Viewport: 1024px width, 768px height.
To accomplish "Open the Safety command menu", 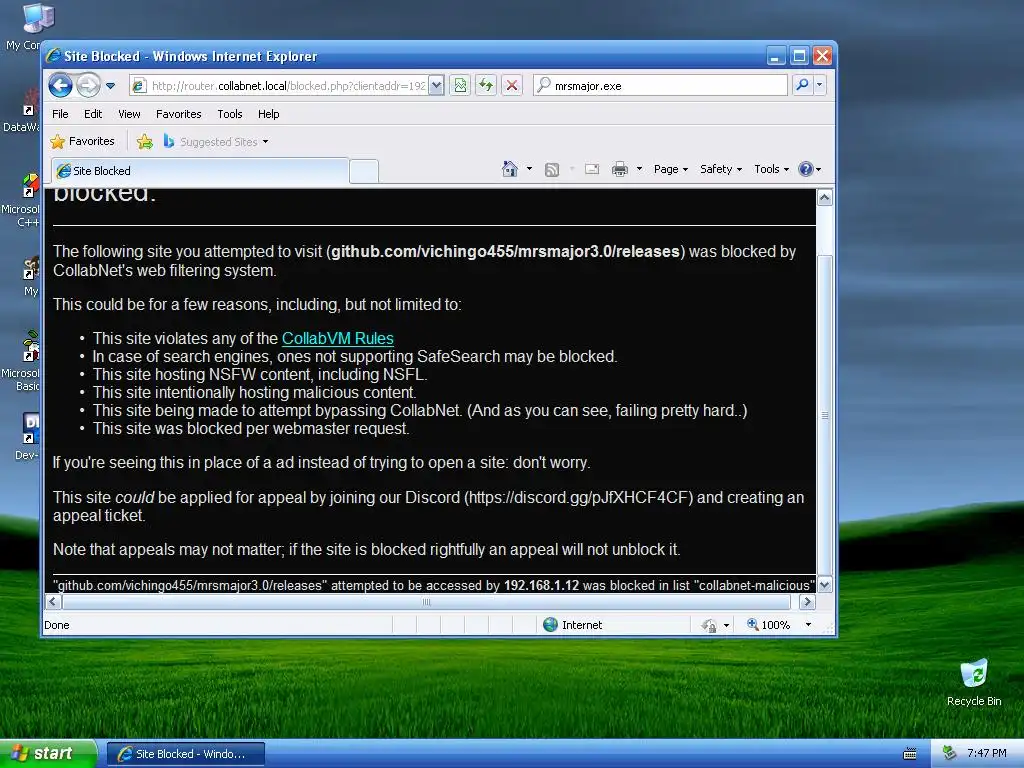I will (x=721, y=169).
